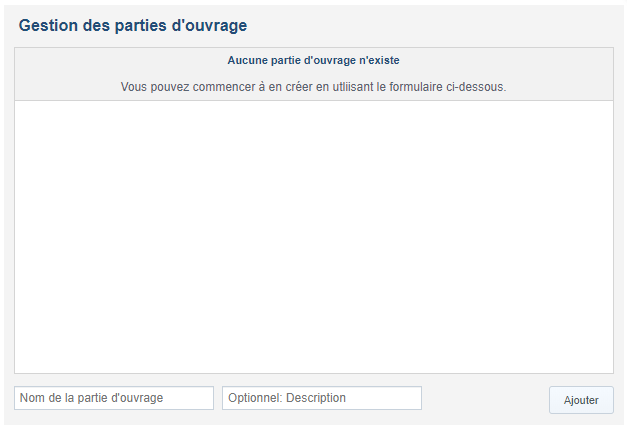This screenshot has height=430, width=627.
Task: Click the bold no-parts-exist notice
Action: coord(313,61)
